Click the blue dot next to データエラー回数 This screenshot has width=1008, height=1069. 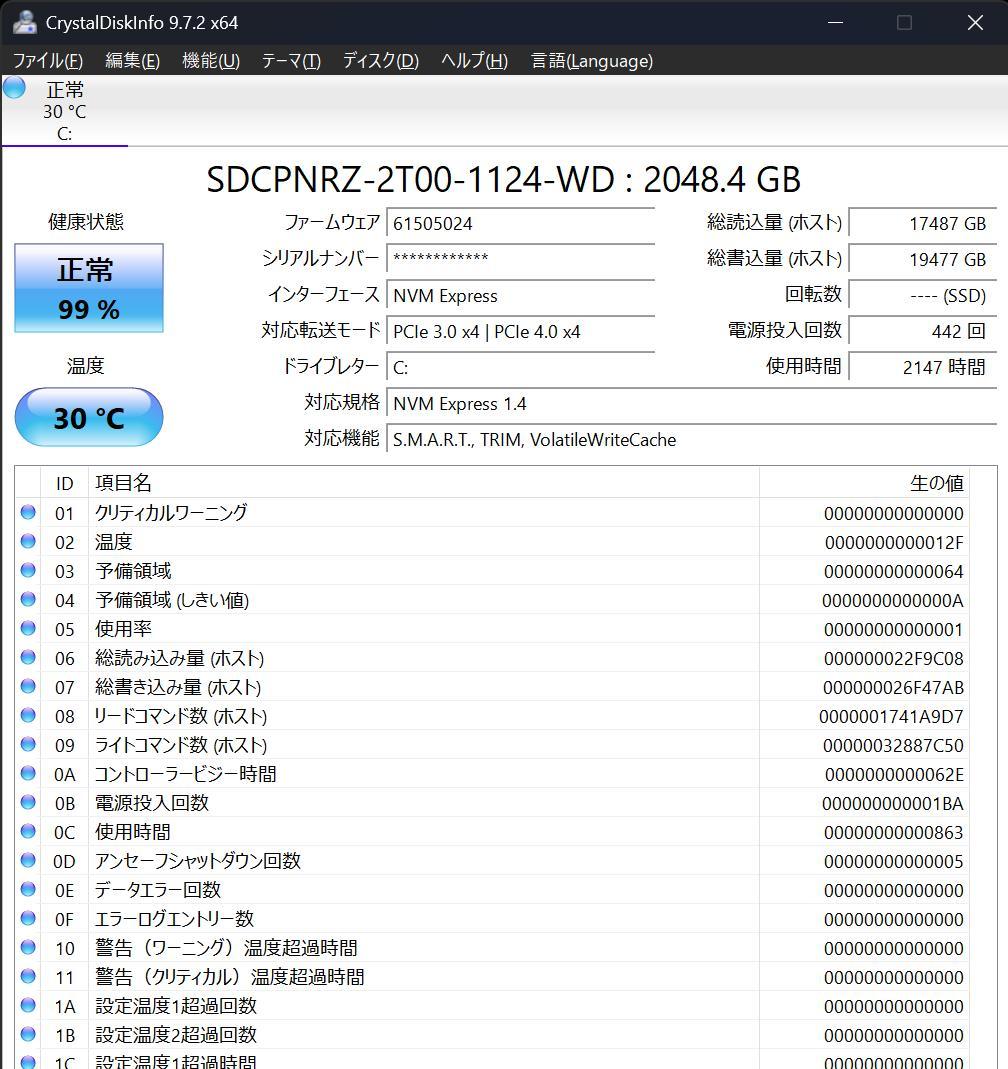(x=29, y=889)
